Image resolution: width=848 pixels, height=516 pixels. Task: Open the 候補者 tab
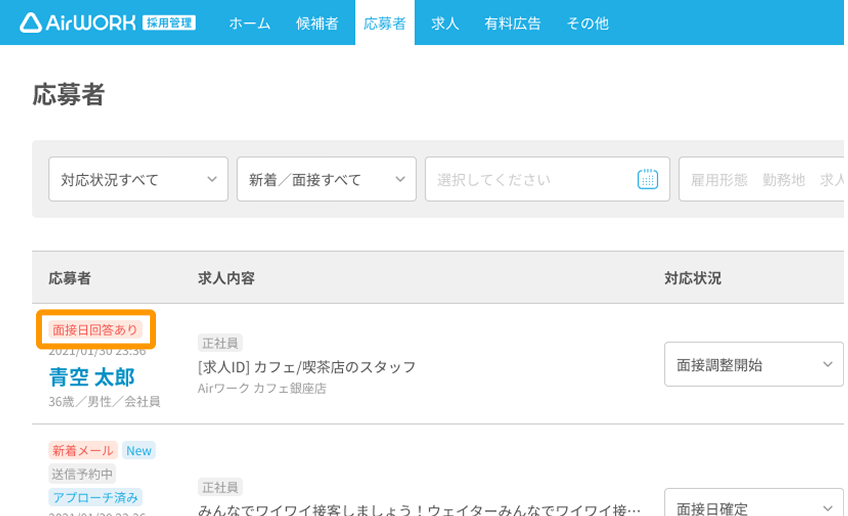pyautogui.click(x=317, y=23)
